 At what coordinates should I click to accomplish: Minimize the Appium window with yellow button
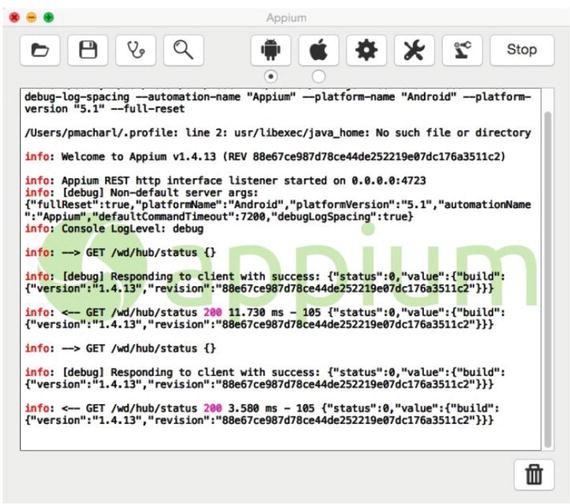(32, 17)
